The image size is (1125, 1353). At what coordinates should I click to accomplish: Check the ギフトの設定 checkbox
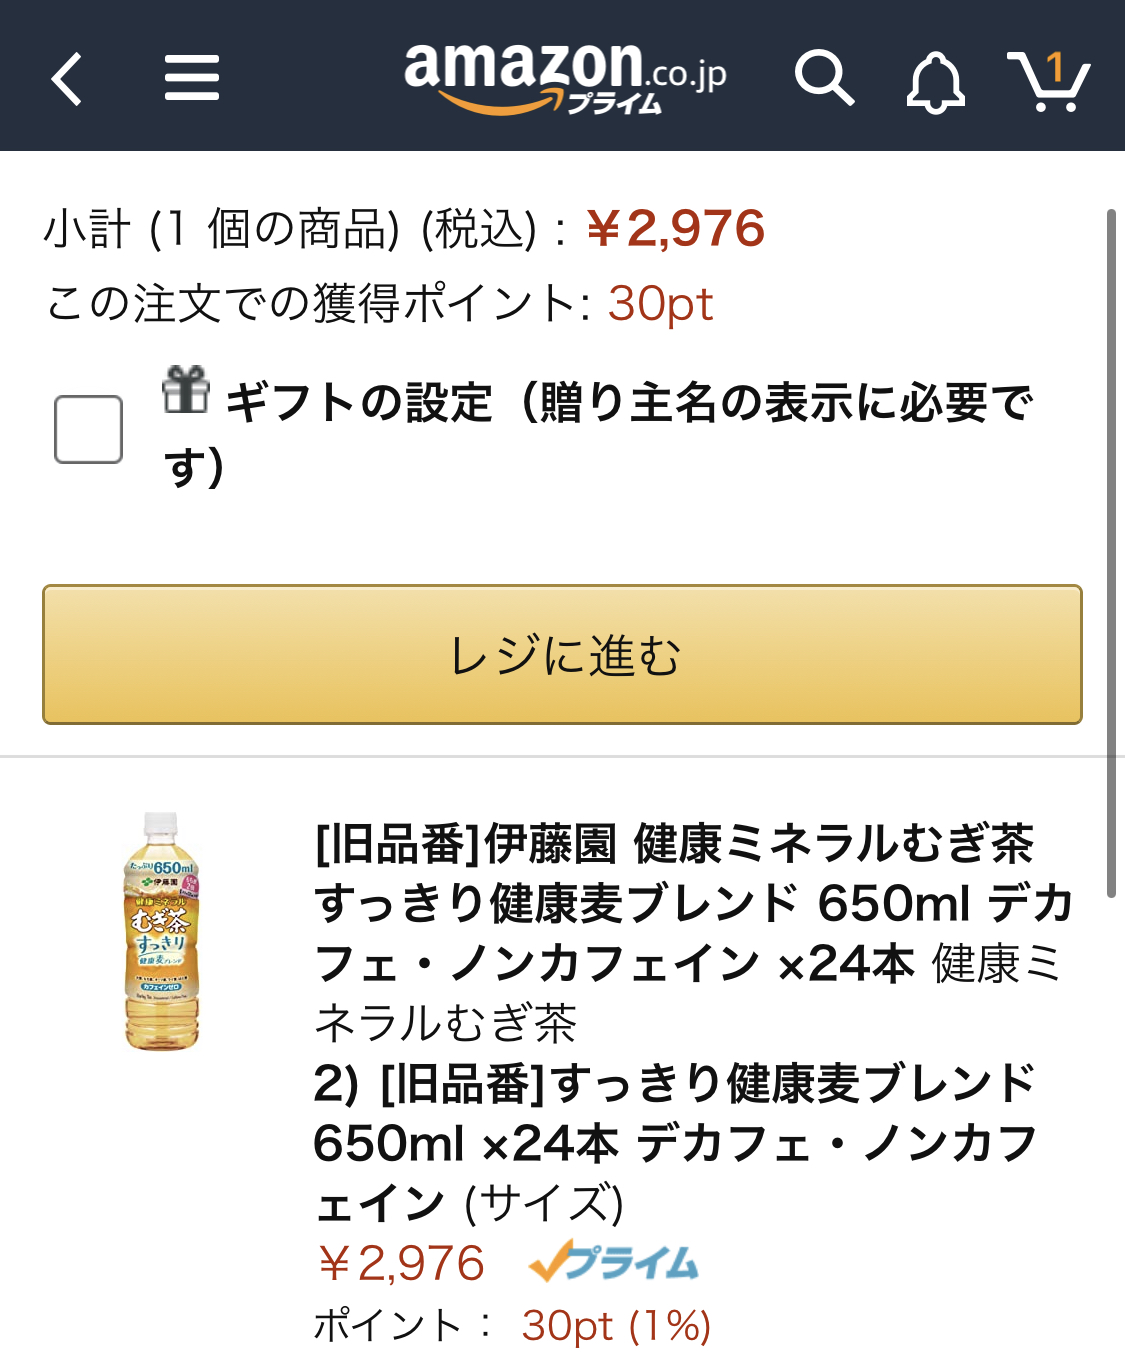(x=88, y=429)
